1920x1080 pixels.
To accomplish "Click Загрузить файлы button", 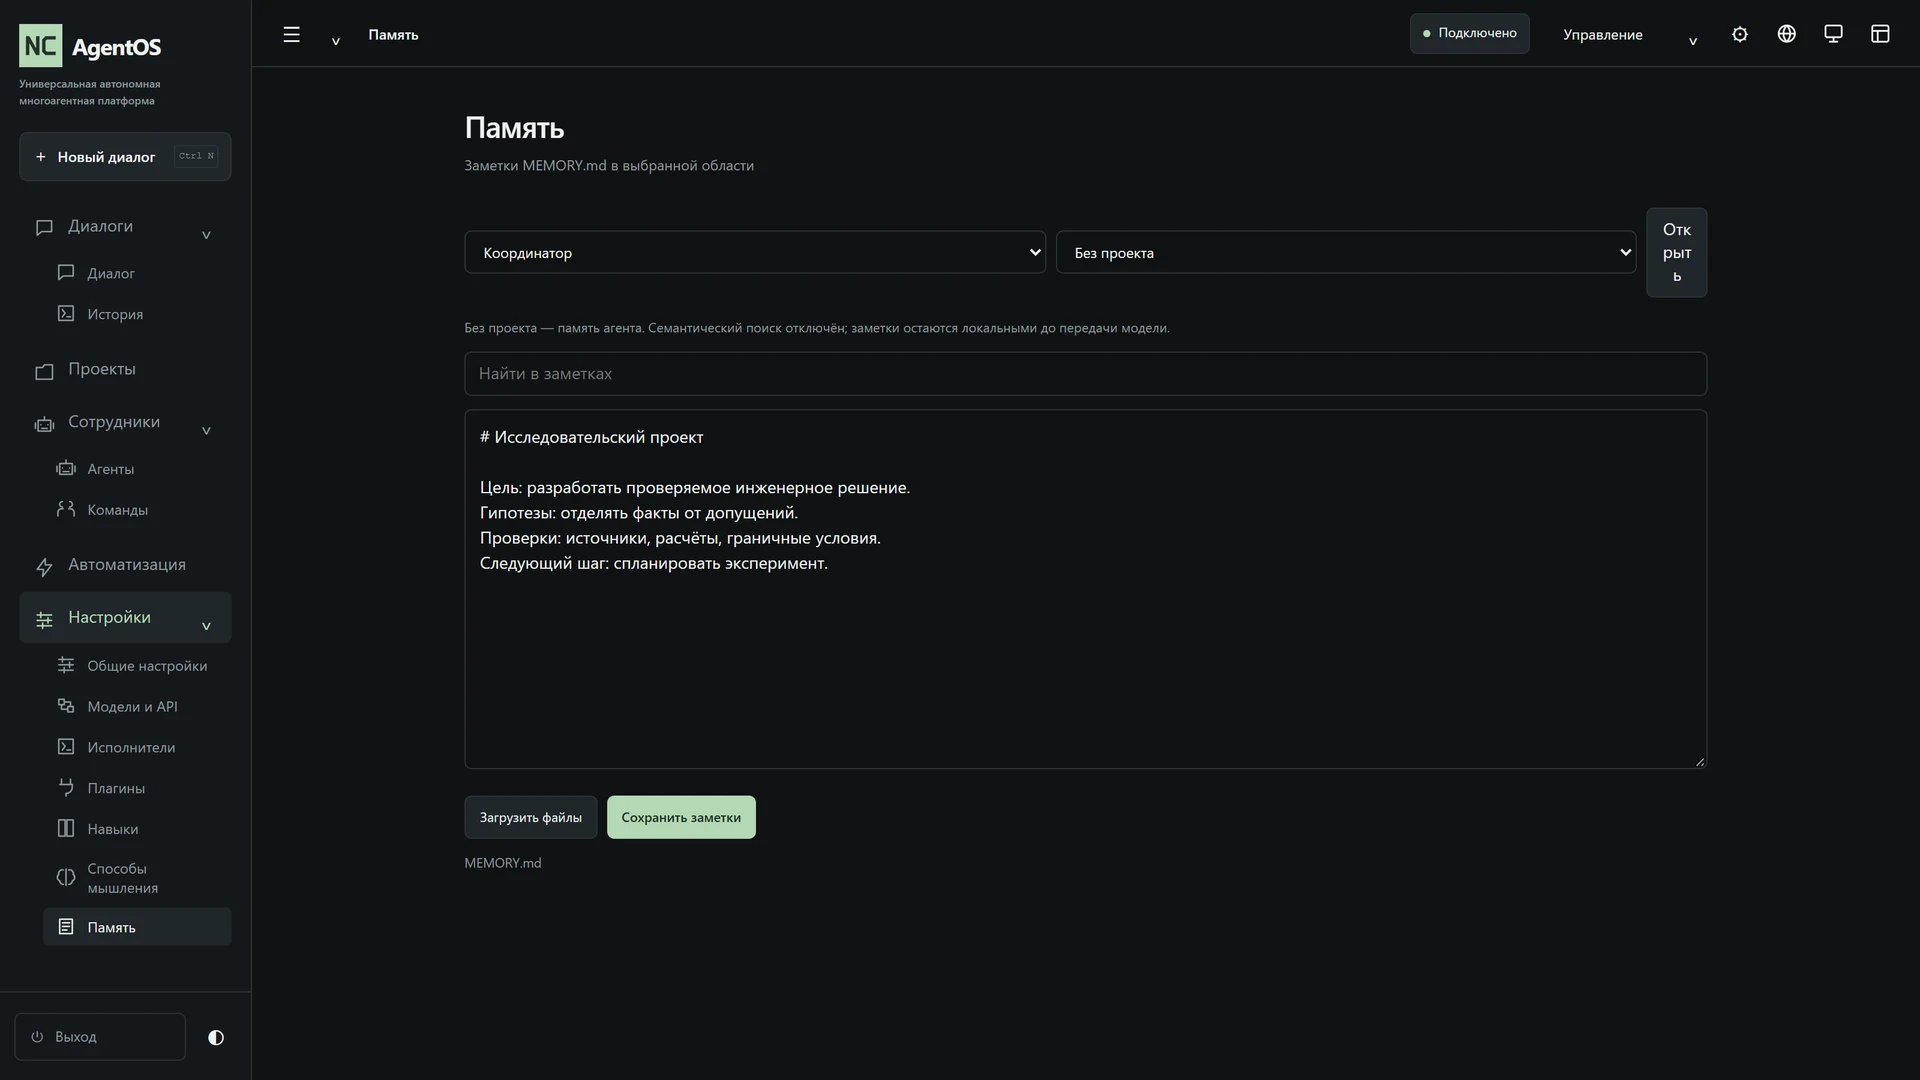I will [x=530, y=817].
